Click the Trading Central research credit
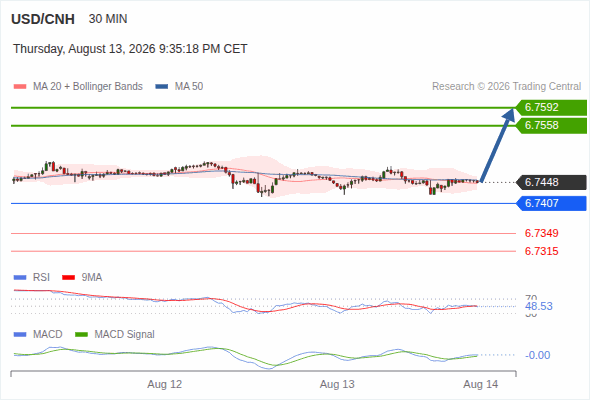This screenshot has height=400, width=590. pyautogui.click(x=506, y=87)
